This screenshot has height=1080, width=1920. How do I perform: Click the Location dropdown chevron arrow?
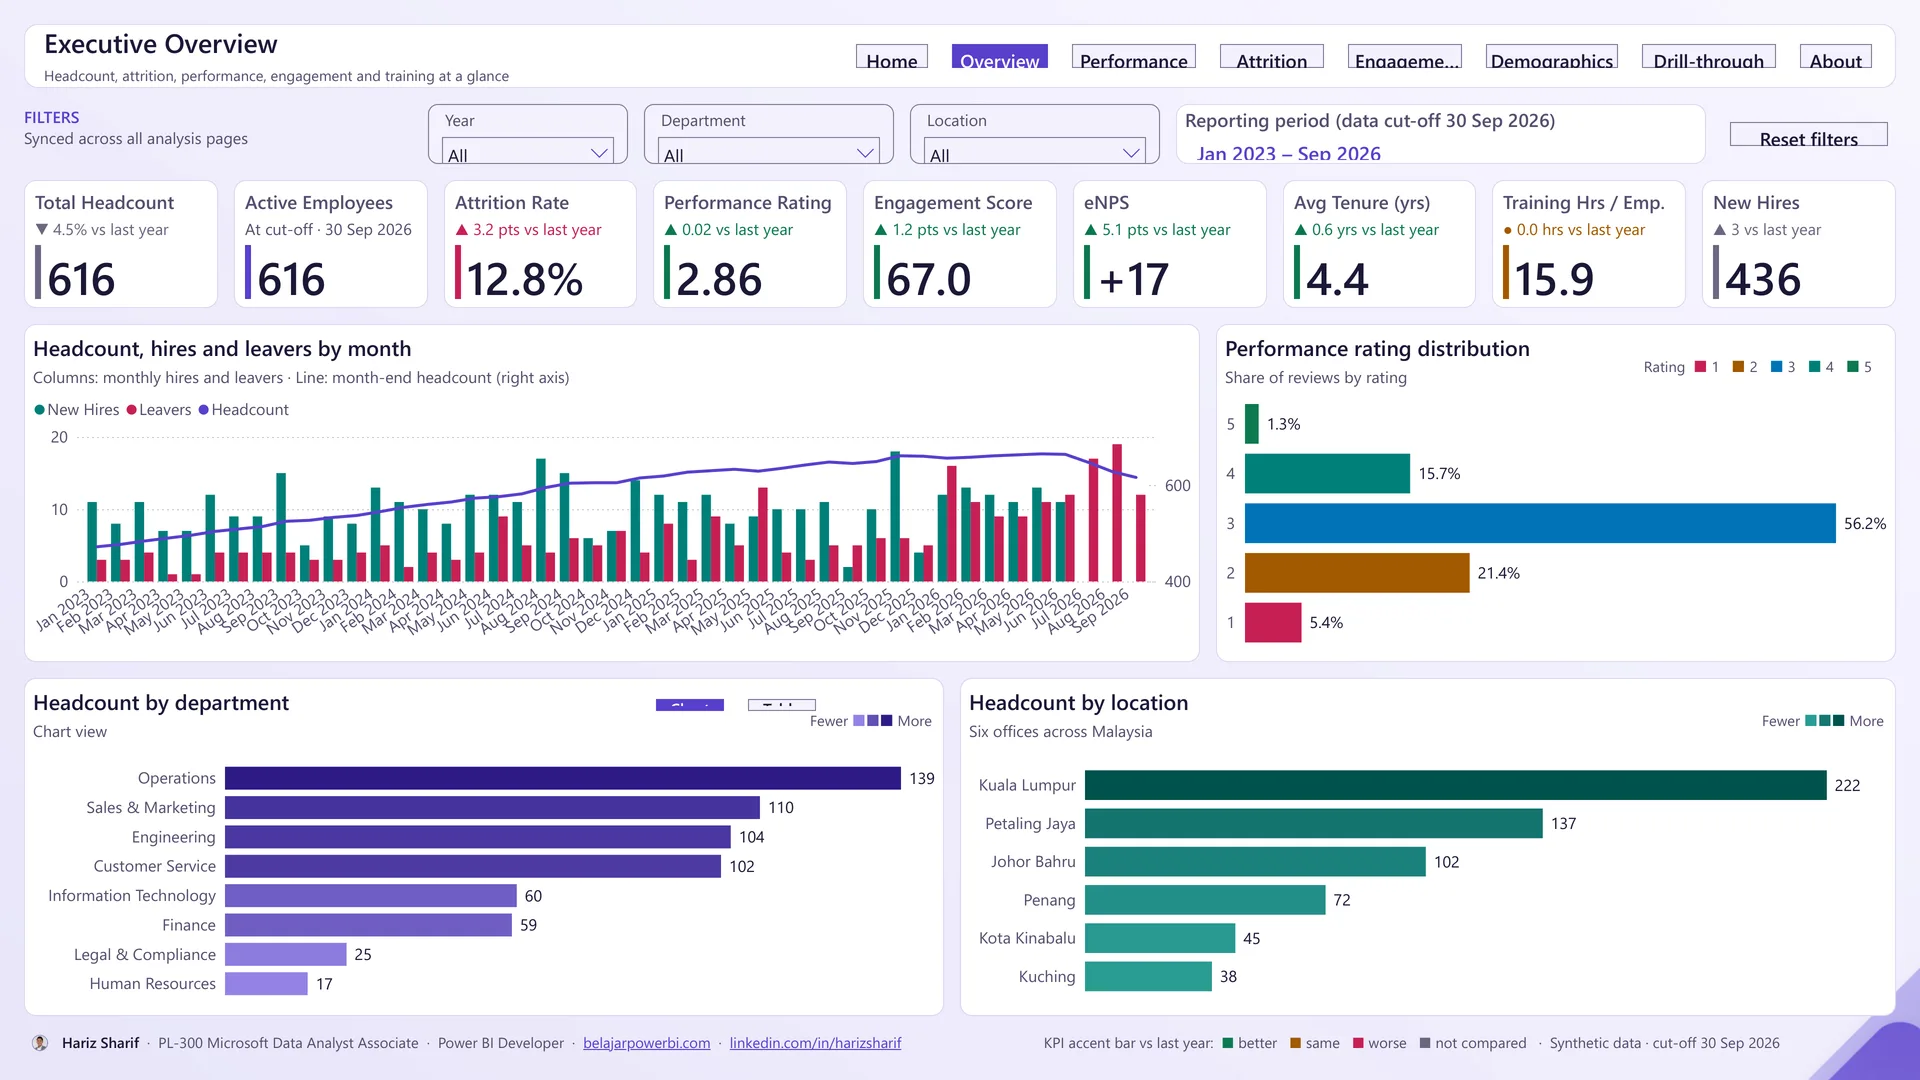(x=1131, y=153)
